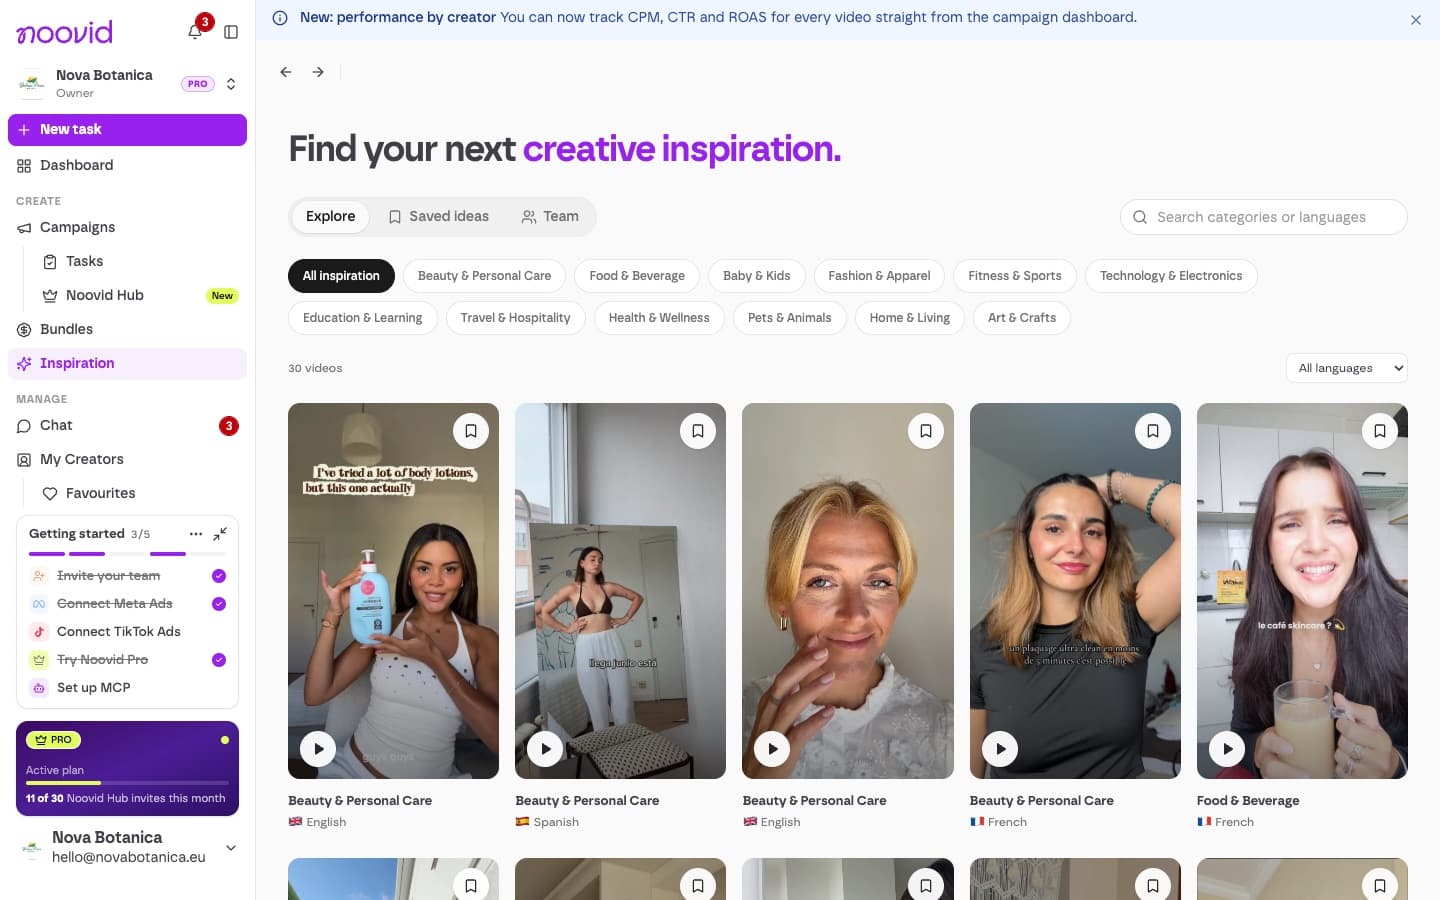Click the Noovid logo
The image size is (1440, 900).
coord(65,32)
